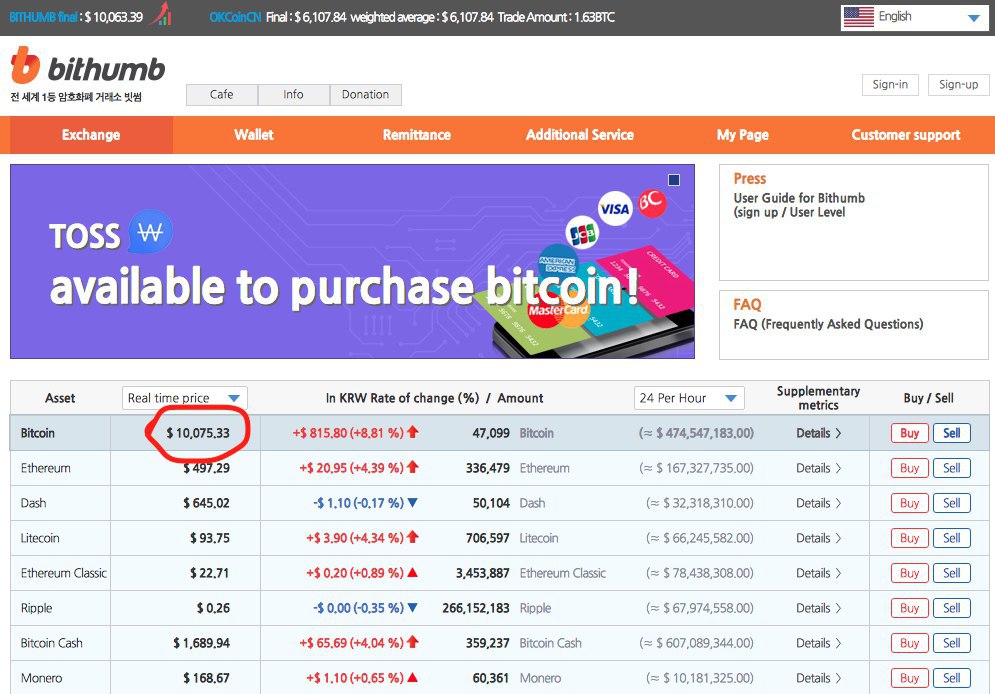Expand Details for Dash

(819, 503)
